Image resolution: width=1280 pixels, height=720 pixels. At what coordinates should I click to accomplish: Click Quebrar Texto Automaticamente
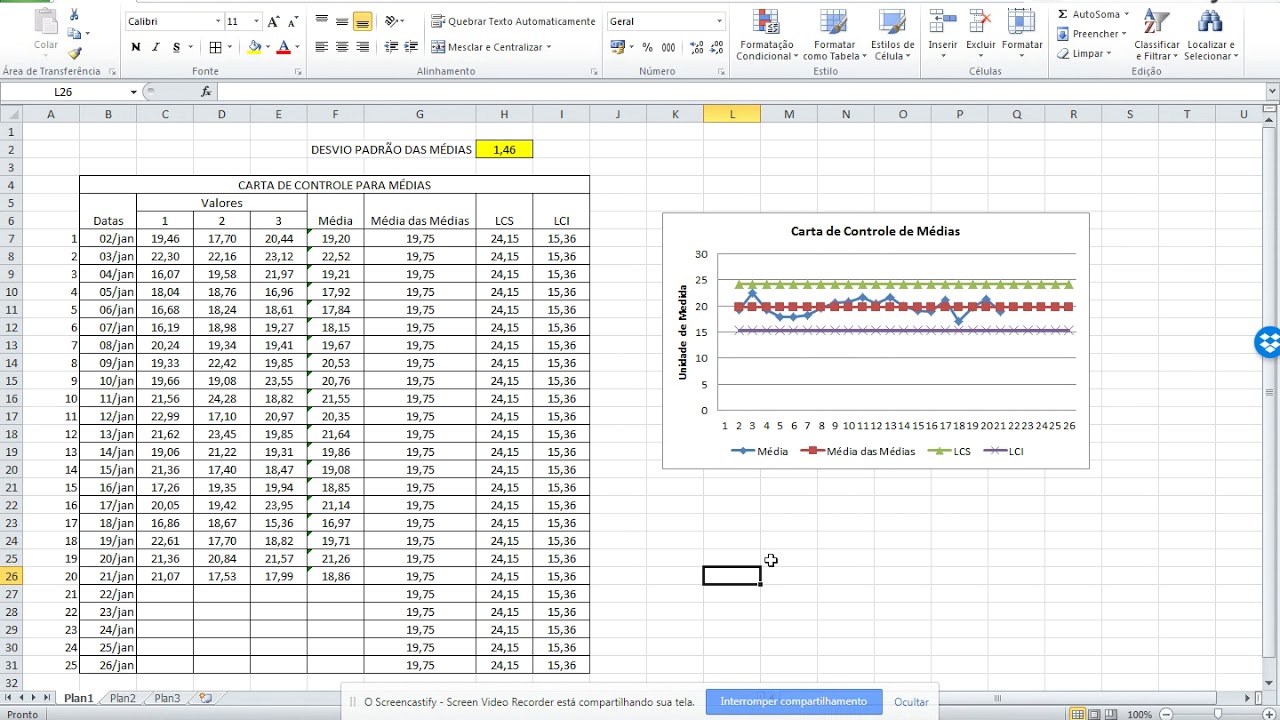(513, 21)
